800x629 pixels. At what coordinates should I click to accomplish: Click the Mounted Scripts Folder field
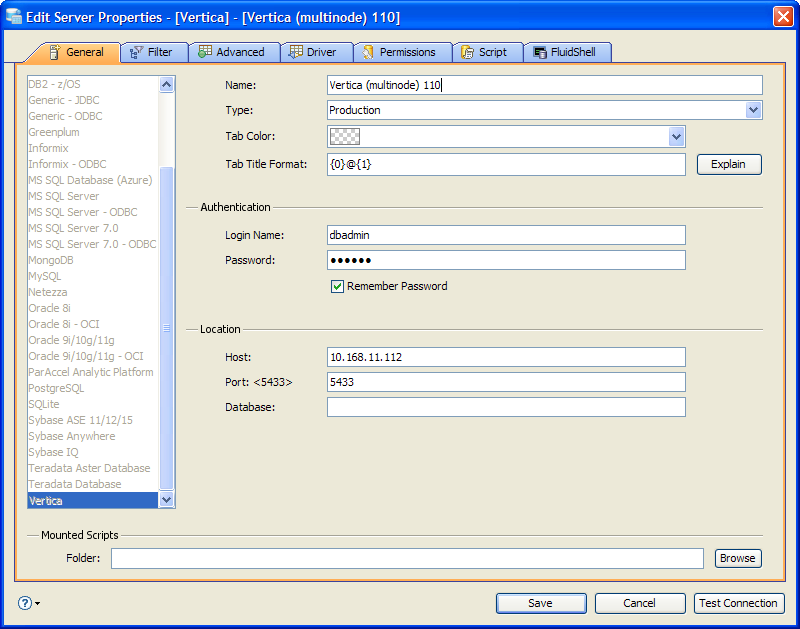coord(407,558)
